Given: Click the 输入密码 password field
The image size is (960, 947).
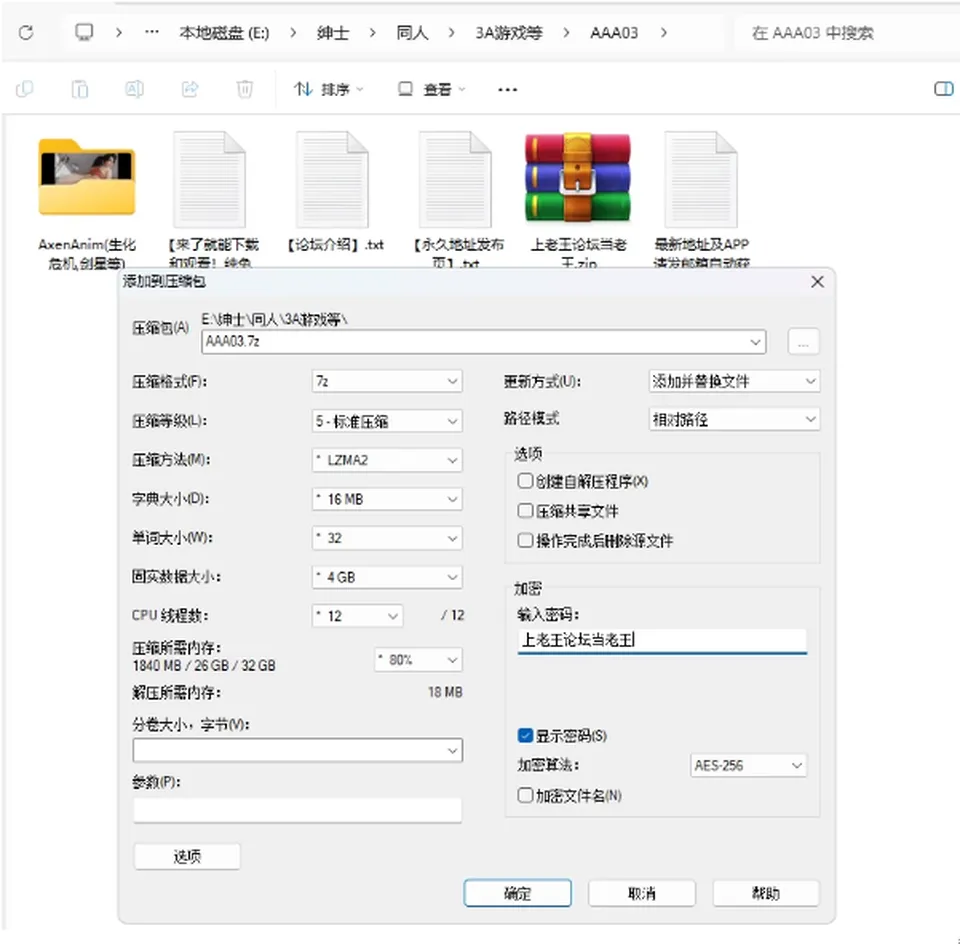Looking at the screenshot, I should [662, 640].
